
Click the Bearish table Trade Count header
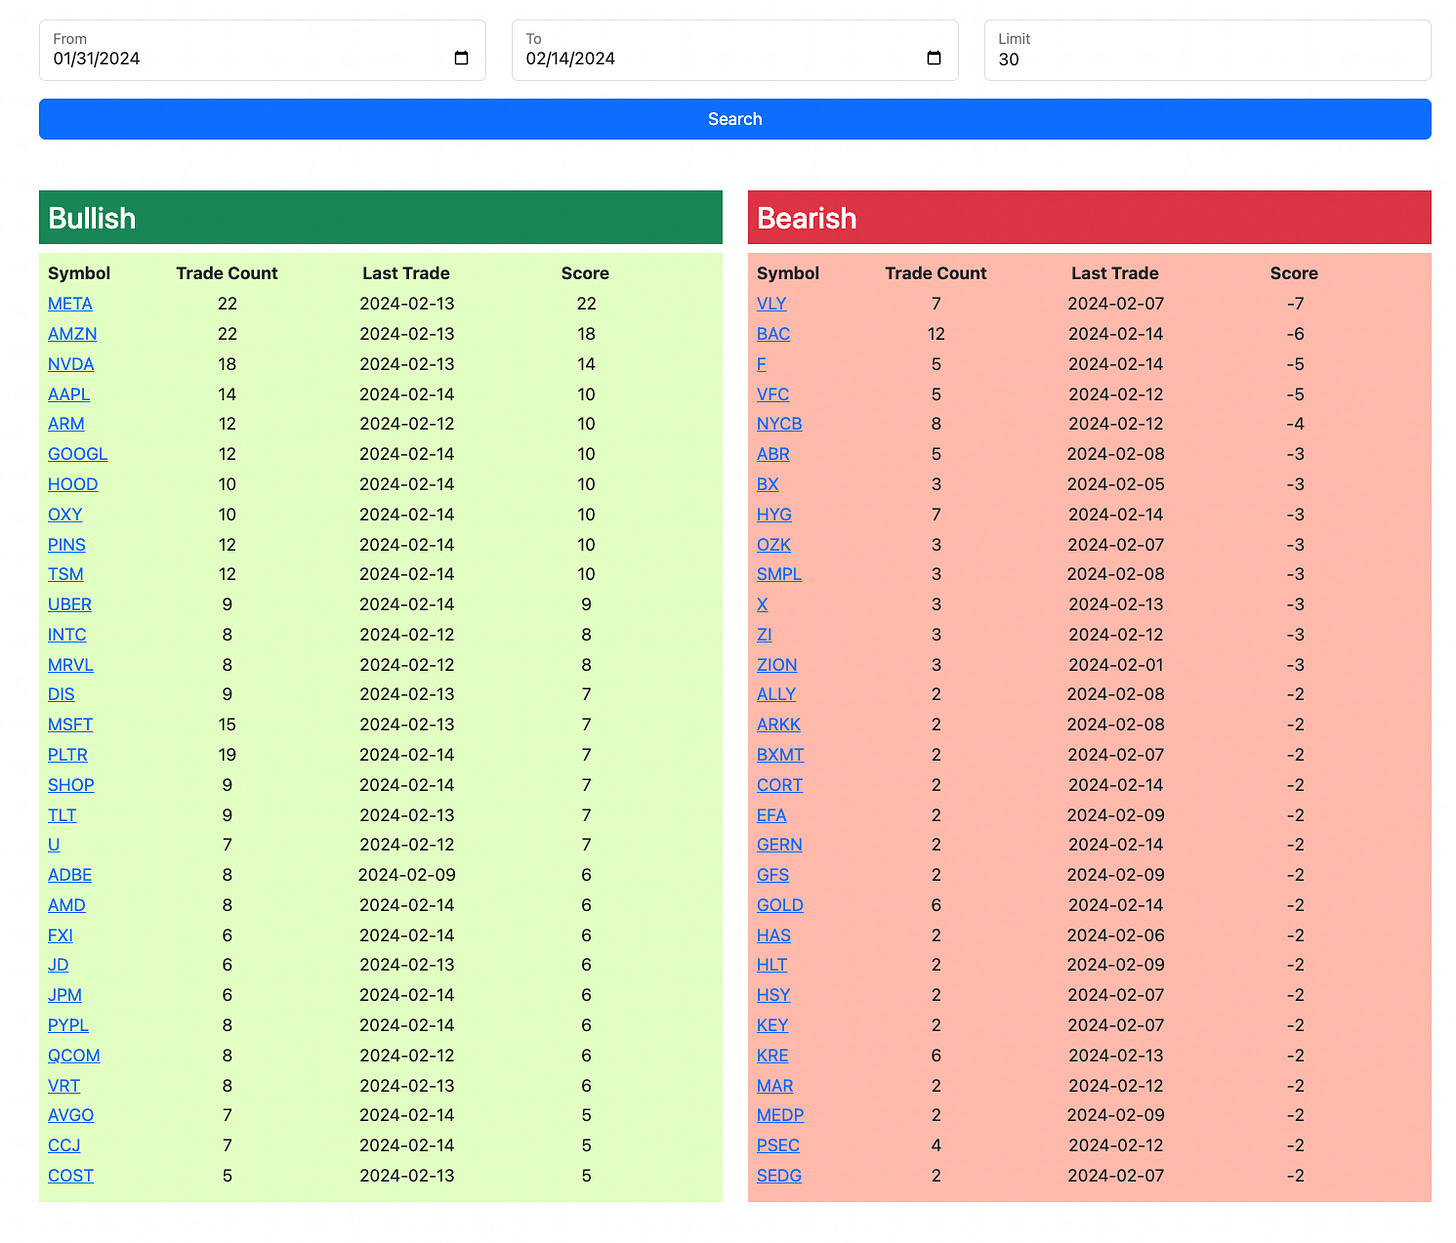936,273
